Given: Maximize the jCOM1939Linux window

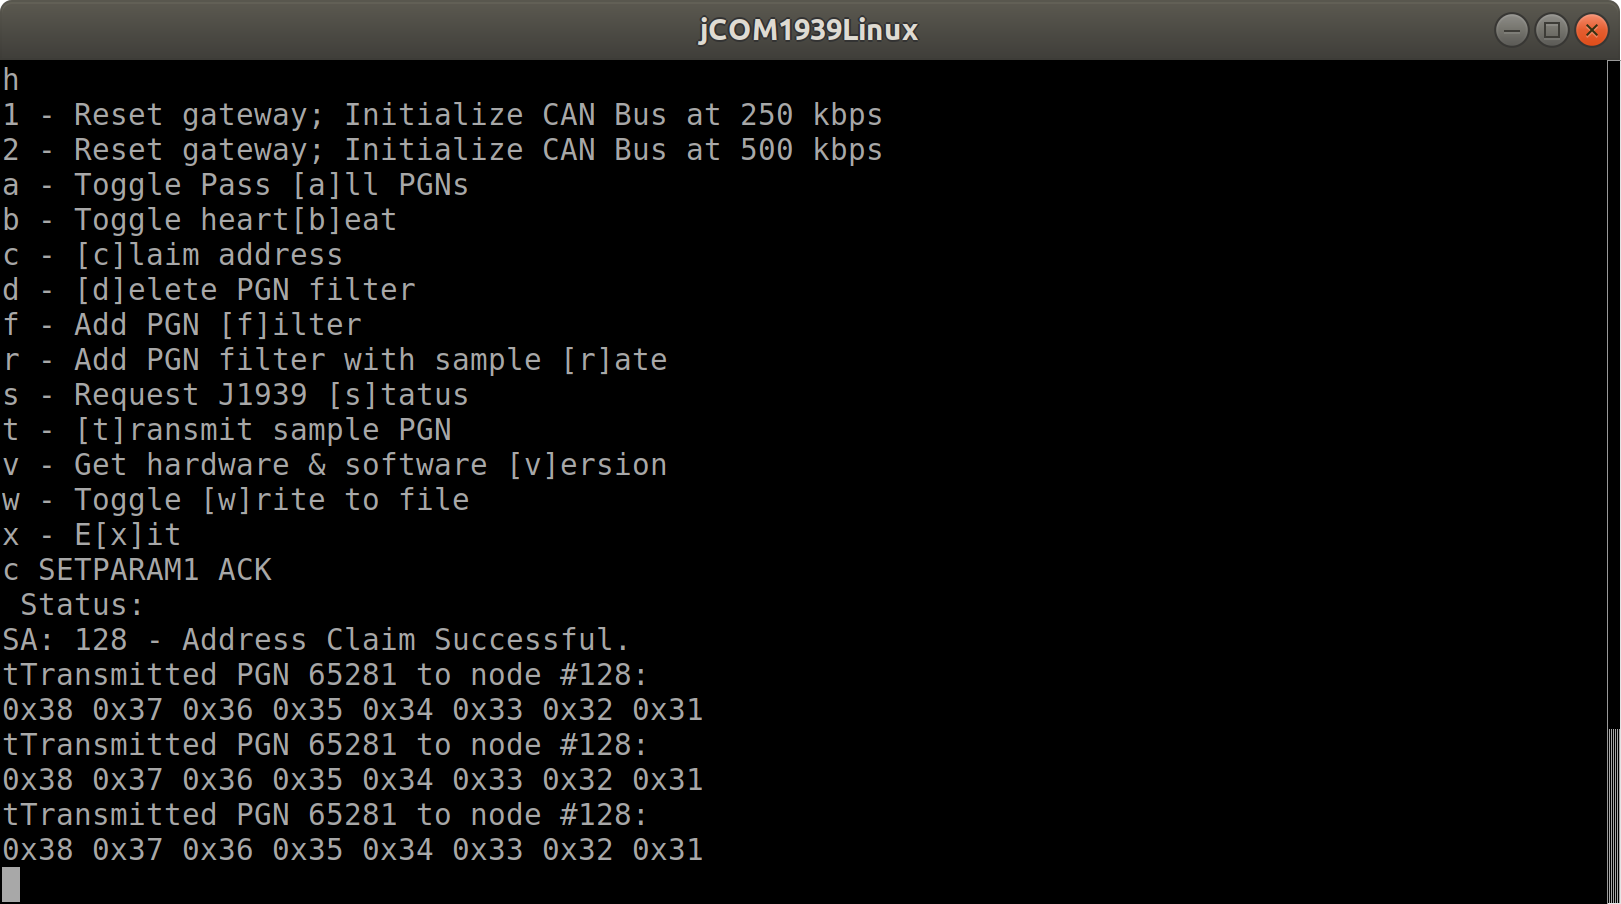Looking at the screenshot, I should point(1551,30).
